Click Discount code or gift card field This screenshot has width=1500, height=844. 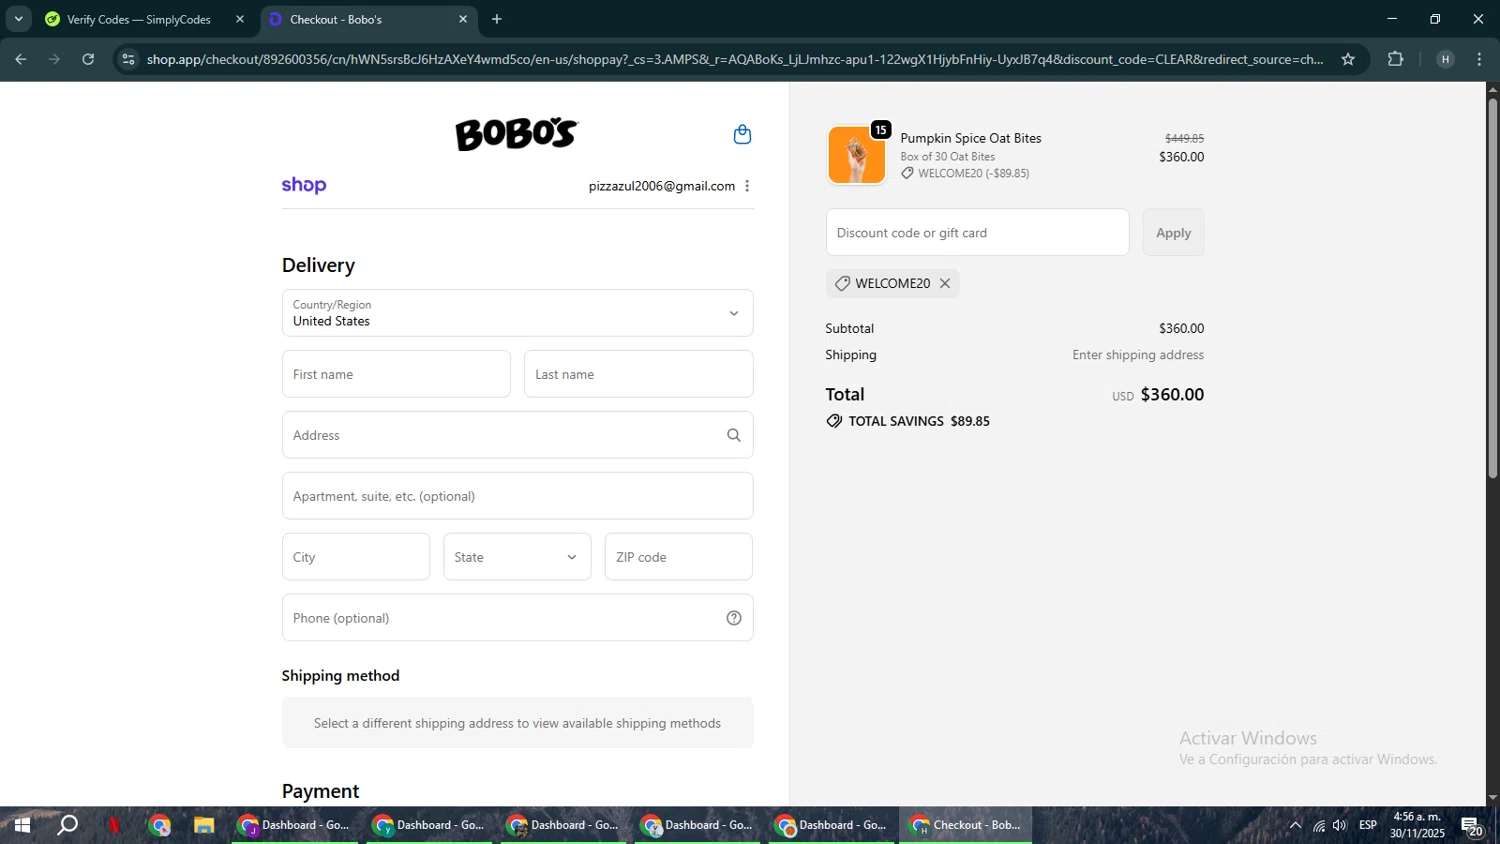click(977, 232)
